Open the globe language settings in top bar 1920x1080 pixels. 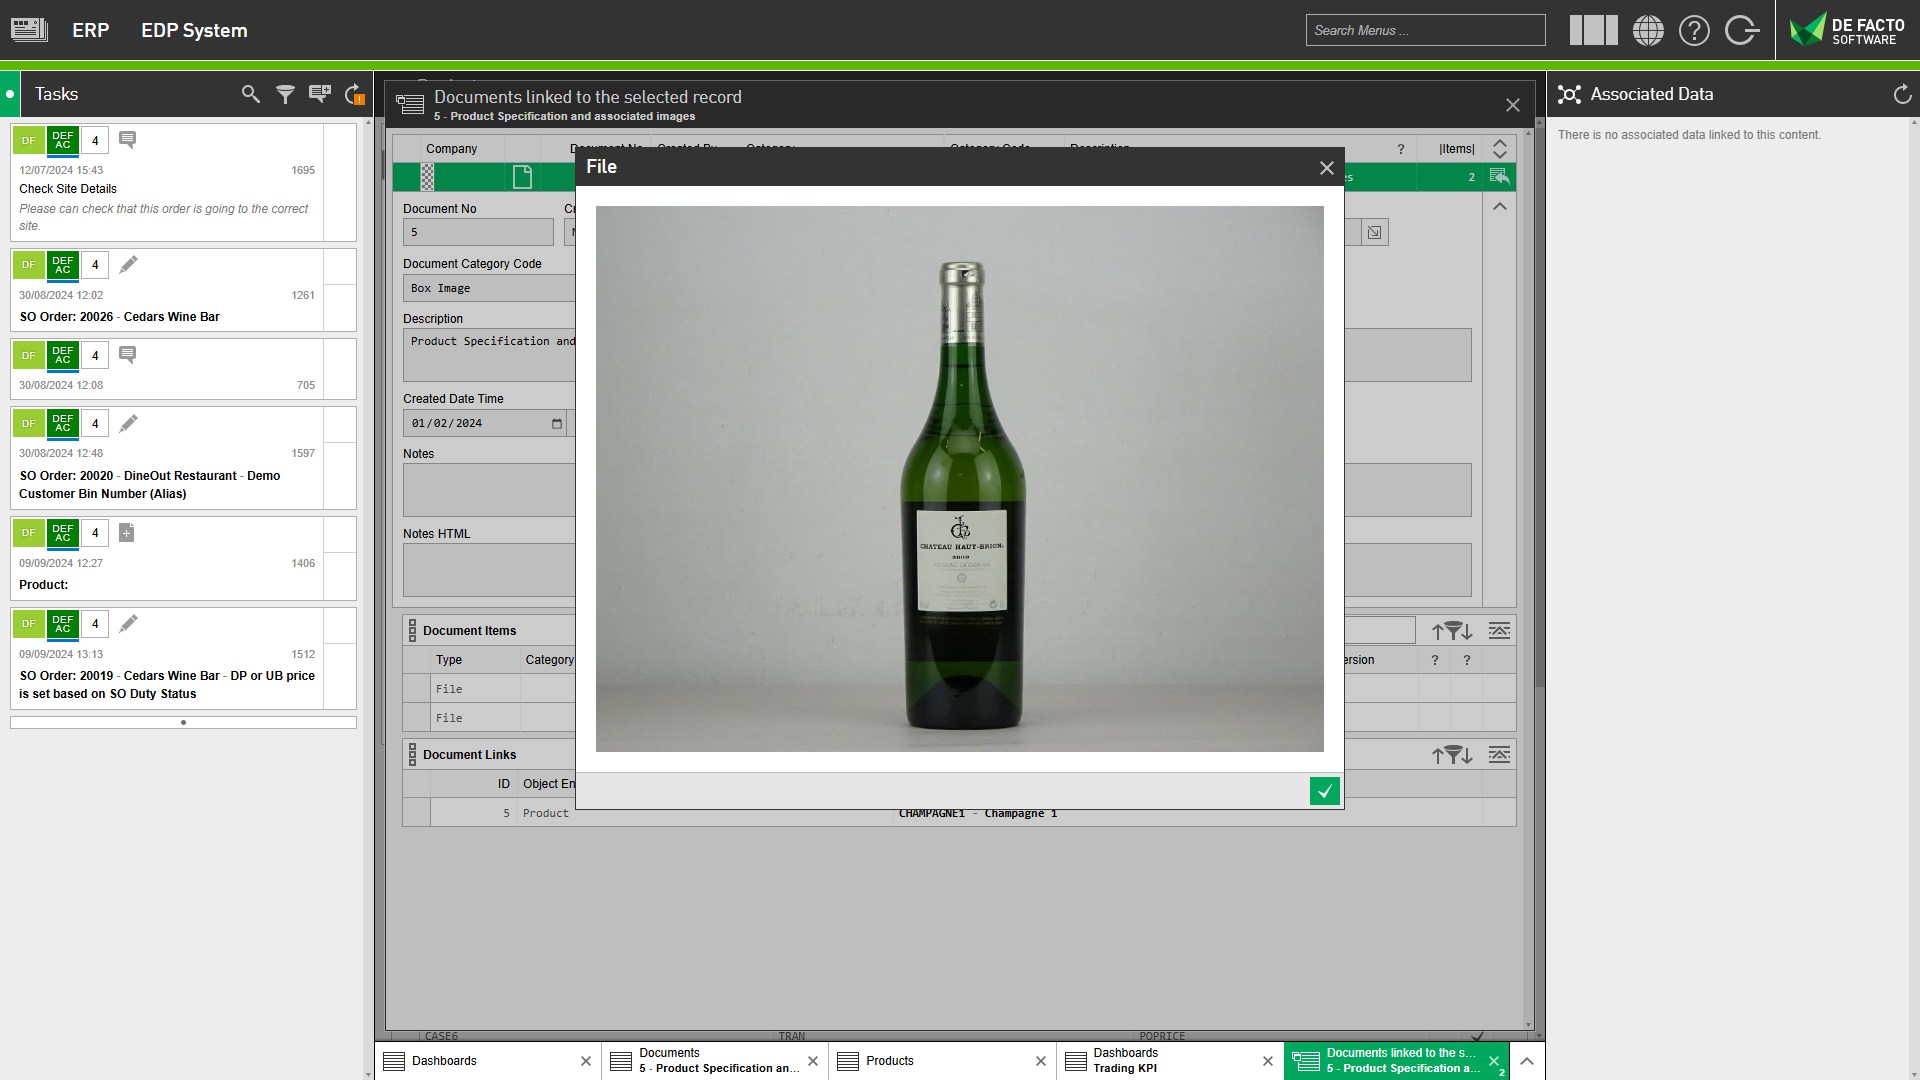(x=1648, y=30)
